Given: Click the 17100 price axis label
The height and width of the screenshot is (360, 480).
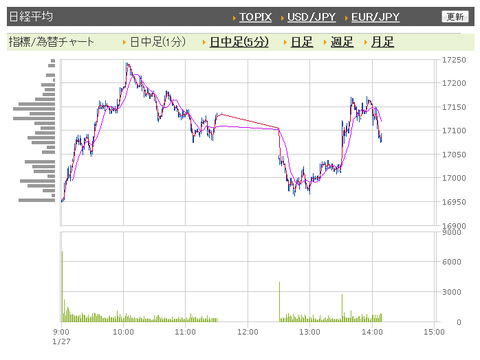Looking at the screenshot, I should [x=454, y=131].
